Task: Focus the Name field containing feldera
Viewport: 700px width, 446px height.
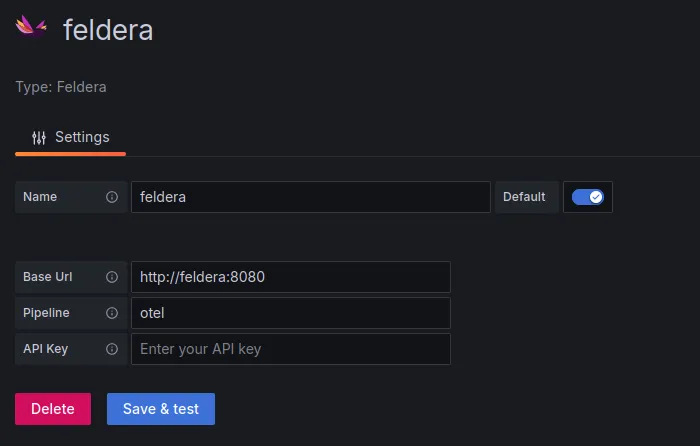Action: (x=311, y=197)
